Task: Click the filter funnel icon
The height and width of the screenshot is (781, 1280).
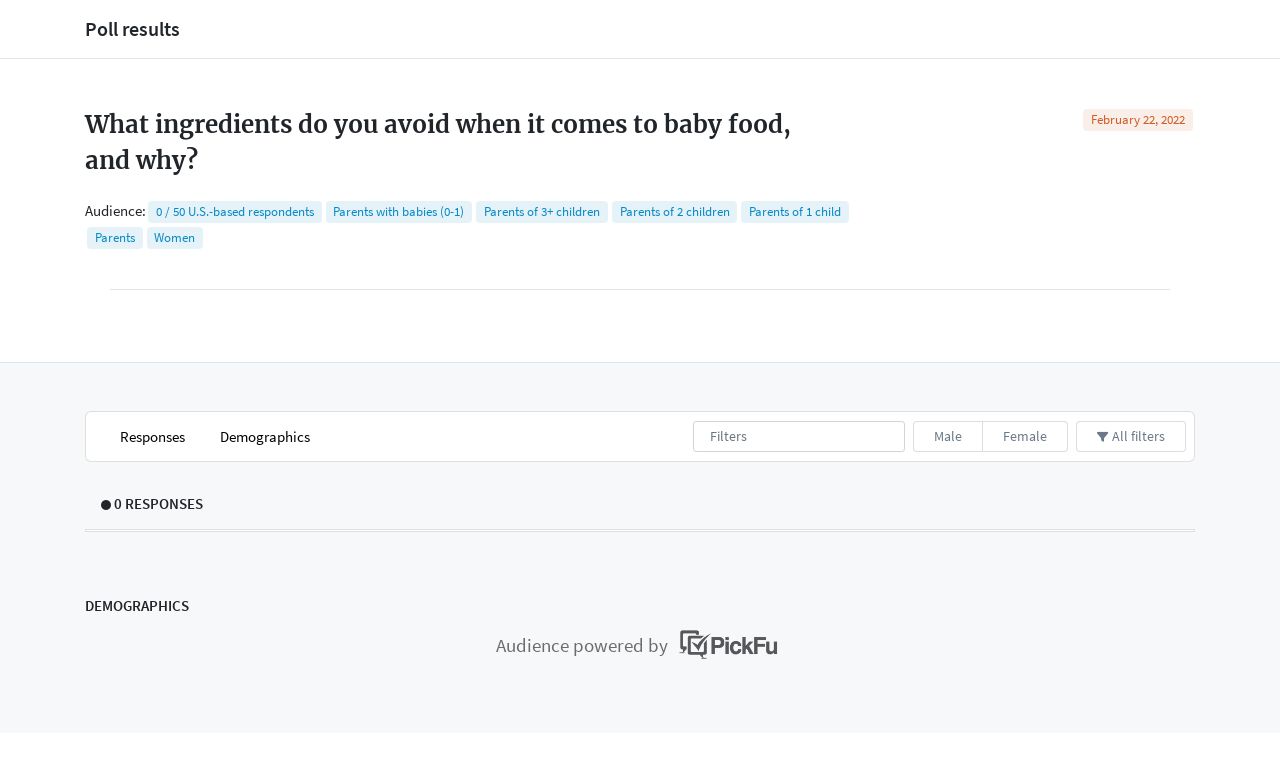Action: tap(1102, 437)
